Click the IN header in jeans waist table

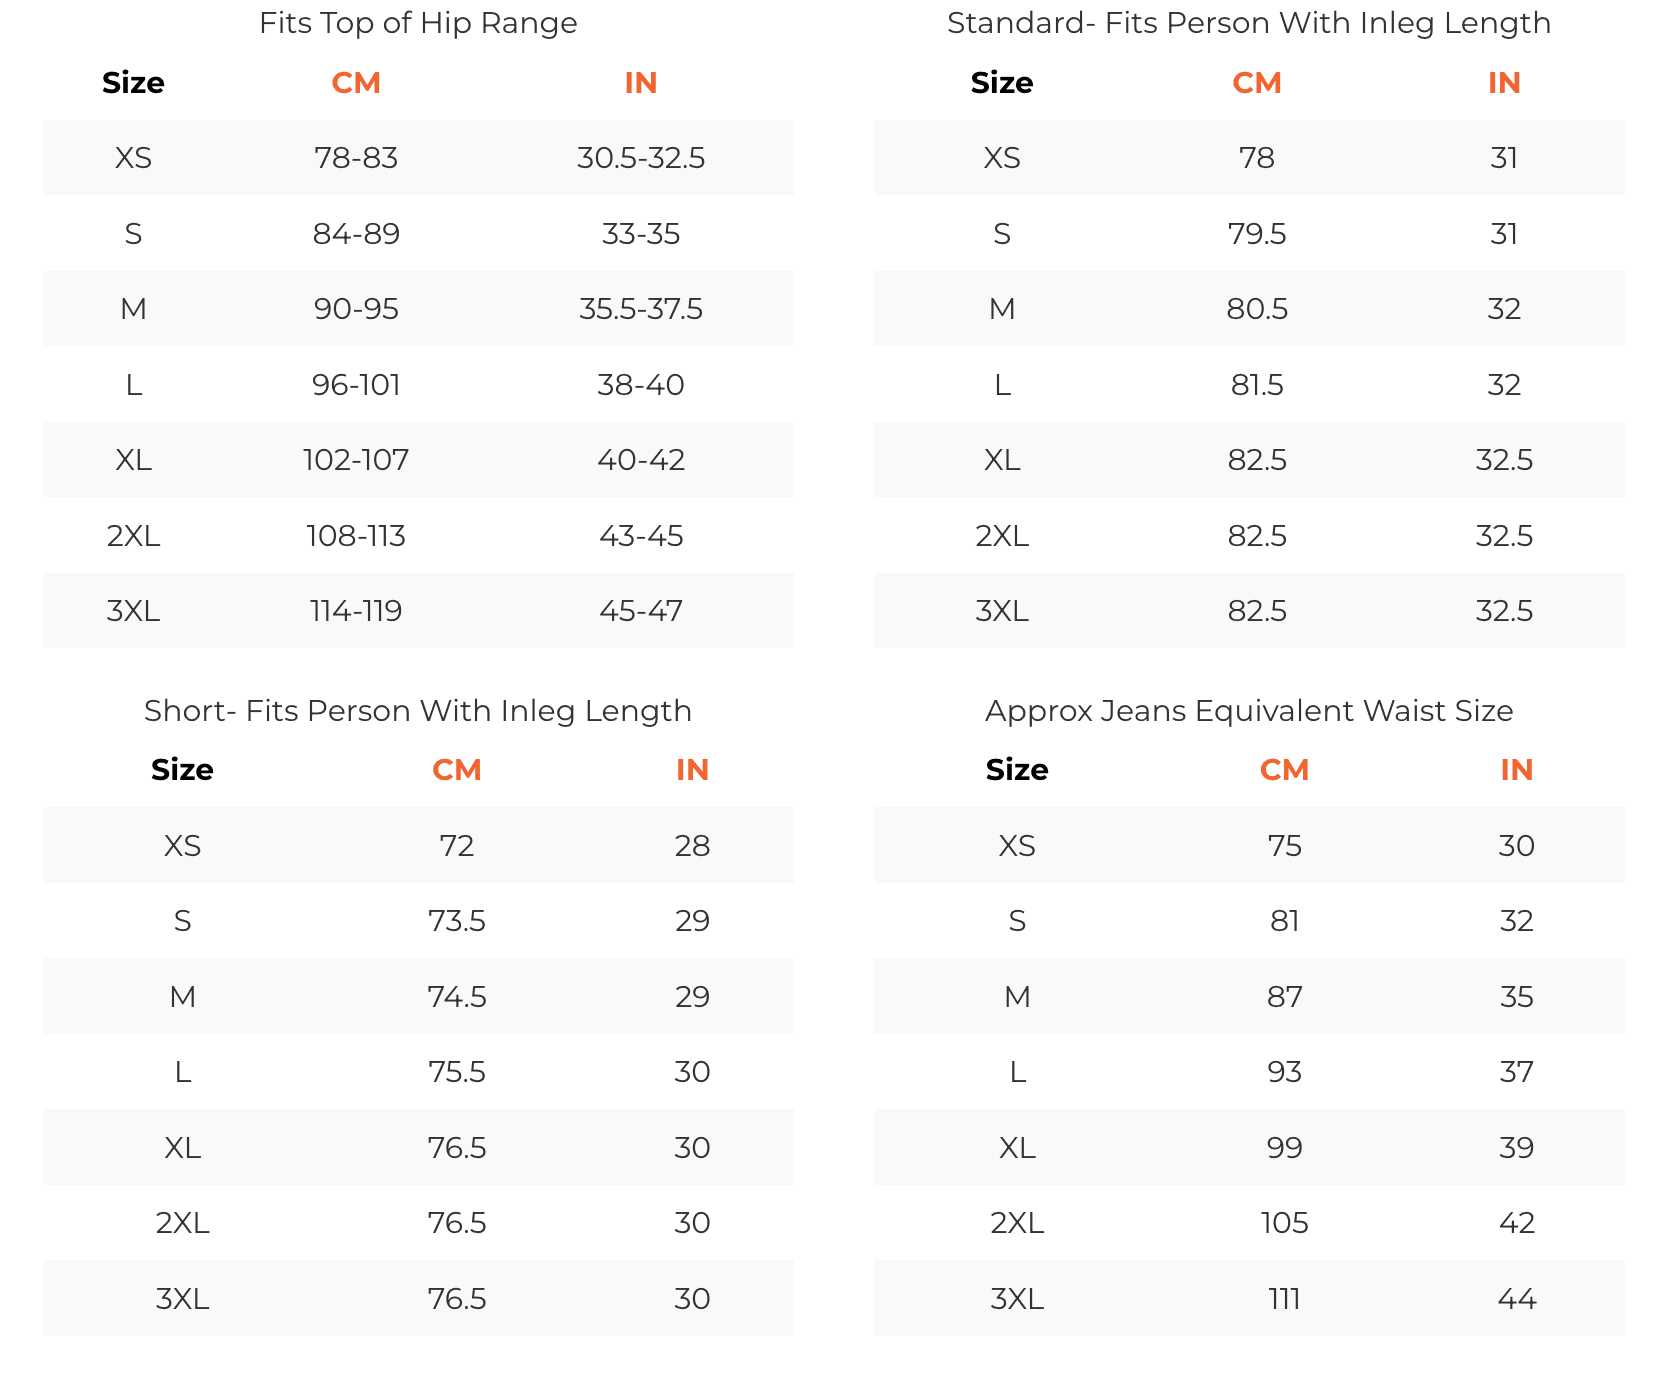click(x=1516, y=770)
